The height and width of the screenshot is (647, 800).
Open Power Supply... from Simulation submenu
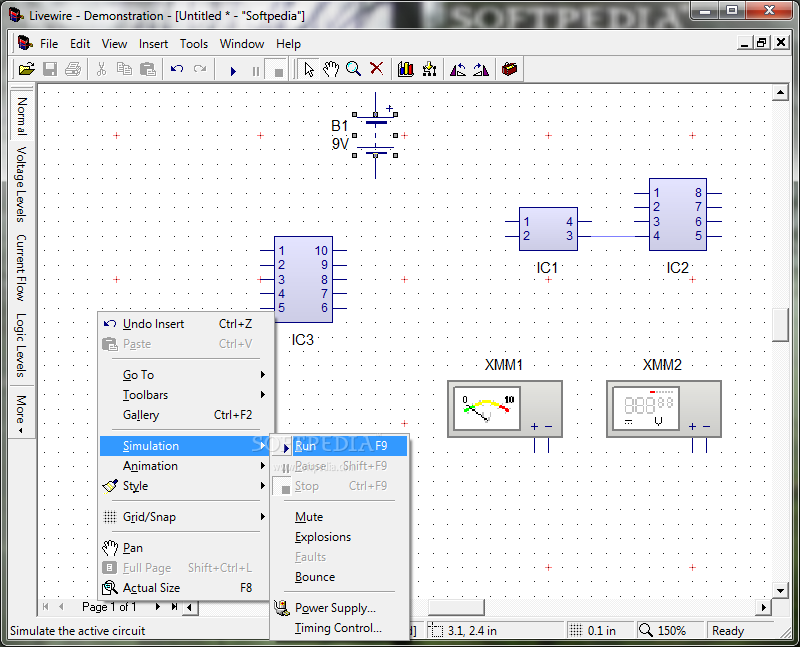pos(340,608)
